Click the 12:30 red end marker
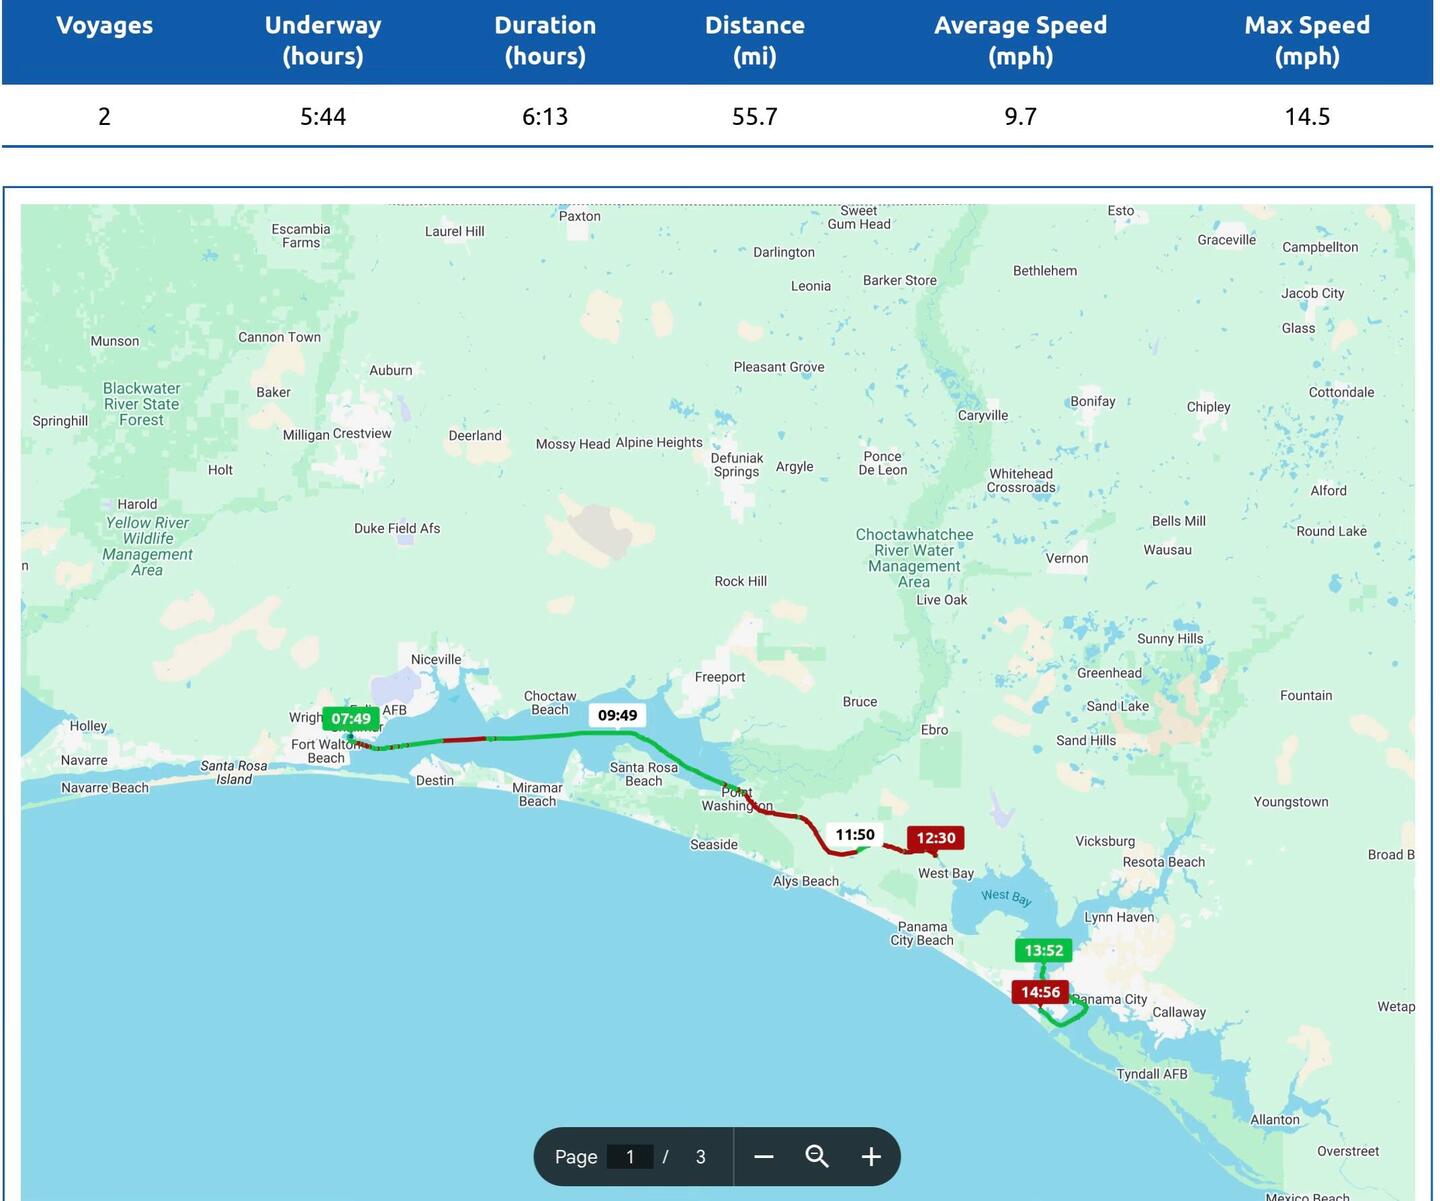Image resolution: width=1440 pixels, height=1201 pixels. pyautogui.click(x=936, y=838)
